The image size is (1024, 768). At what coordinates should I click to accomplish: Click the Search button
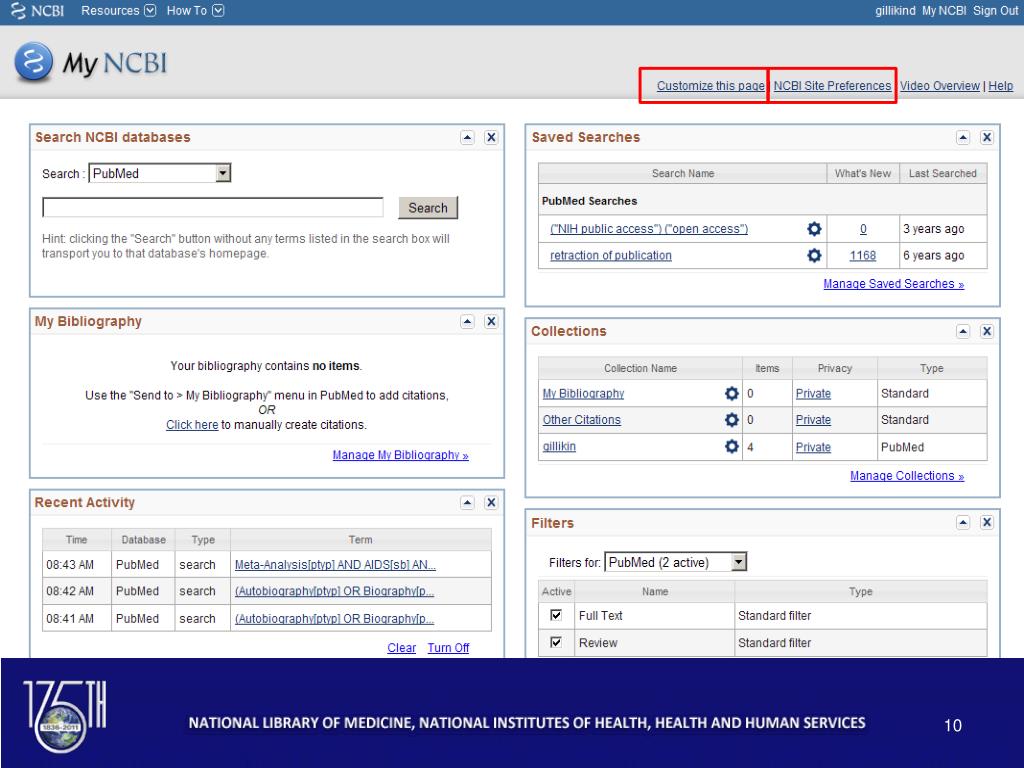tap(428, 208)
